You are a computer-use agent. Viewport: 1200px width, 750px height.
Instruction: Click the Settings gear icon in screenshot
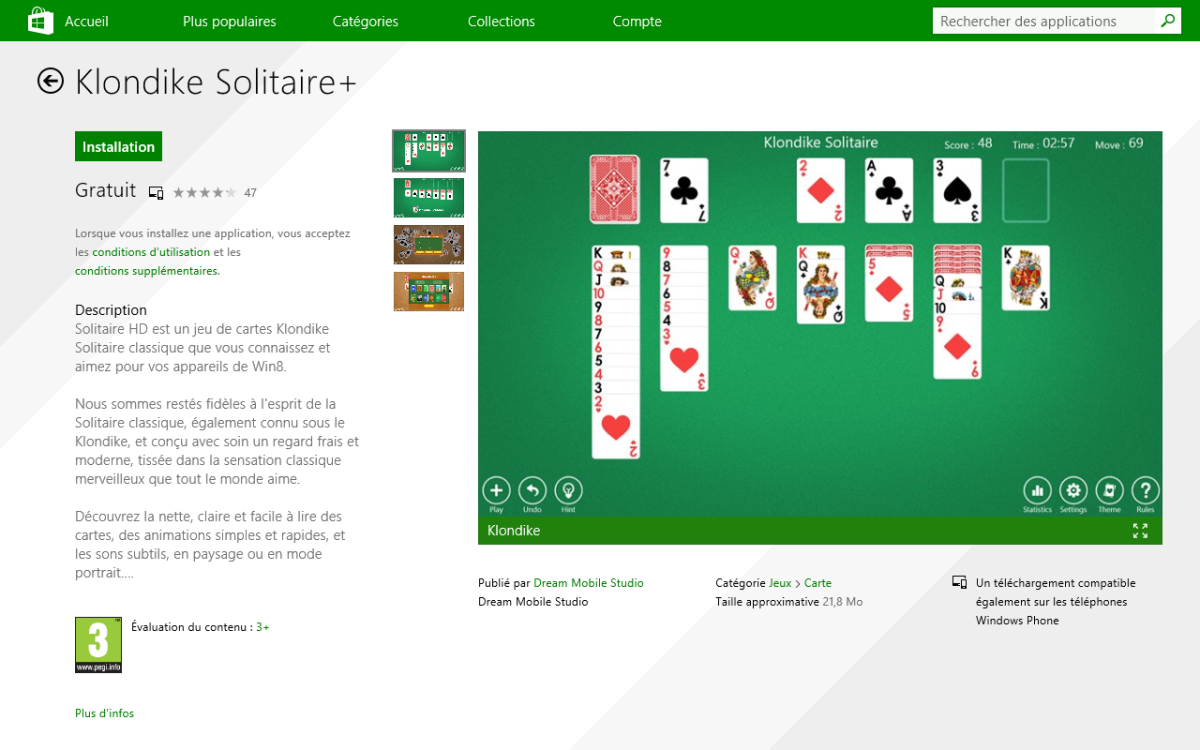[x=1074, y=490]
